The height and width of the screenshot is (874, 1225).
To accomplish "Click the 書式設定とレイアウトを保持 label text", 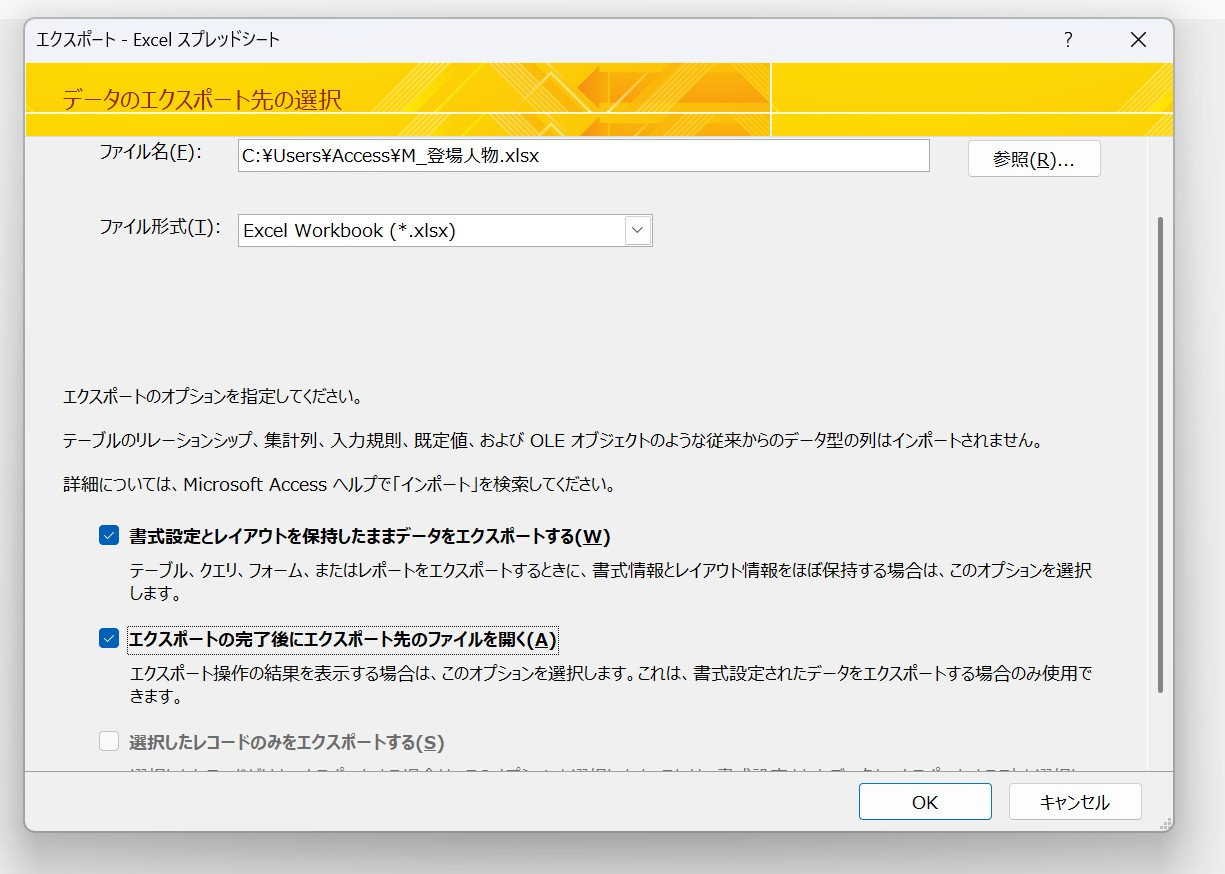I will (370, 537).
